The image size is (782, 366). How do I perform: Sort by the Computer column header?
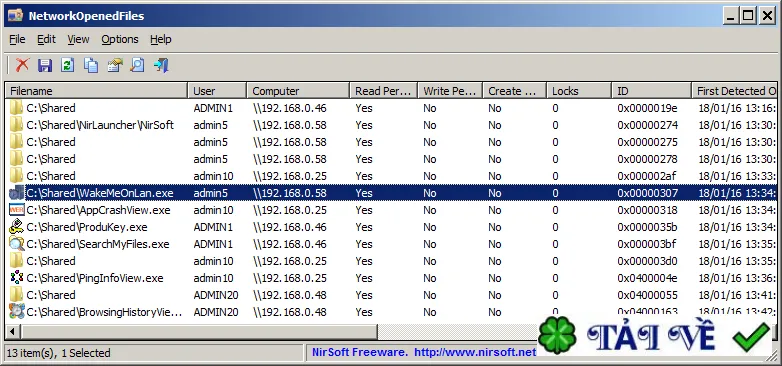pos(298,91)
